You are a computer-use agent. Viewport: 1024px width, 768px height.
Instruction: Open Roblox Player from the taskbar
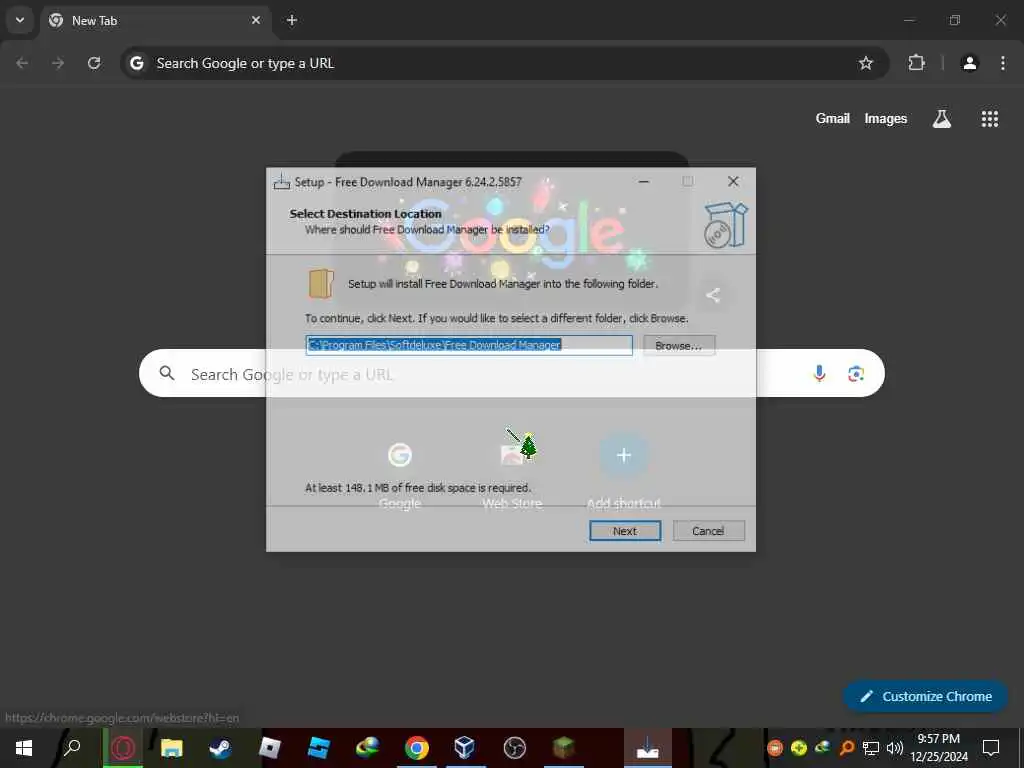(270, 747)
